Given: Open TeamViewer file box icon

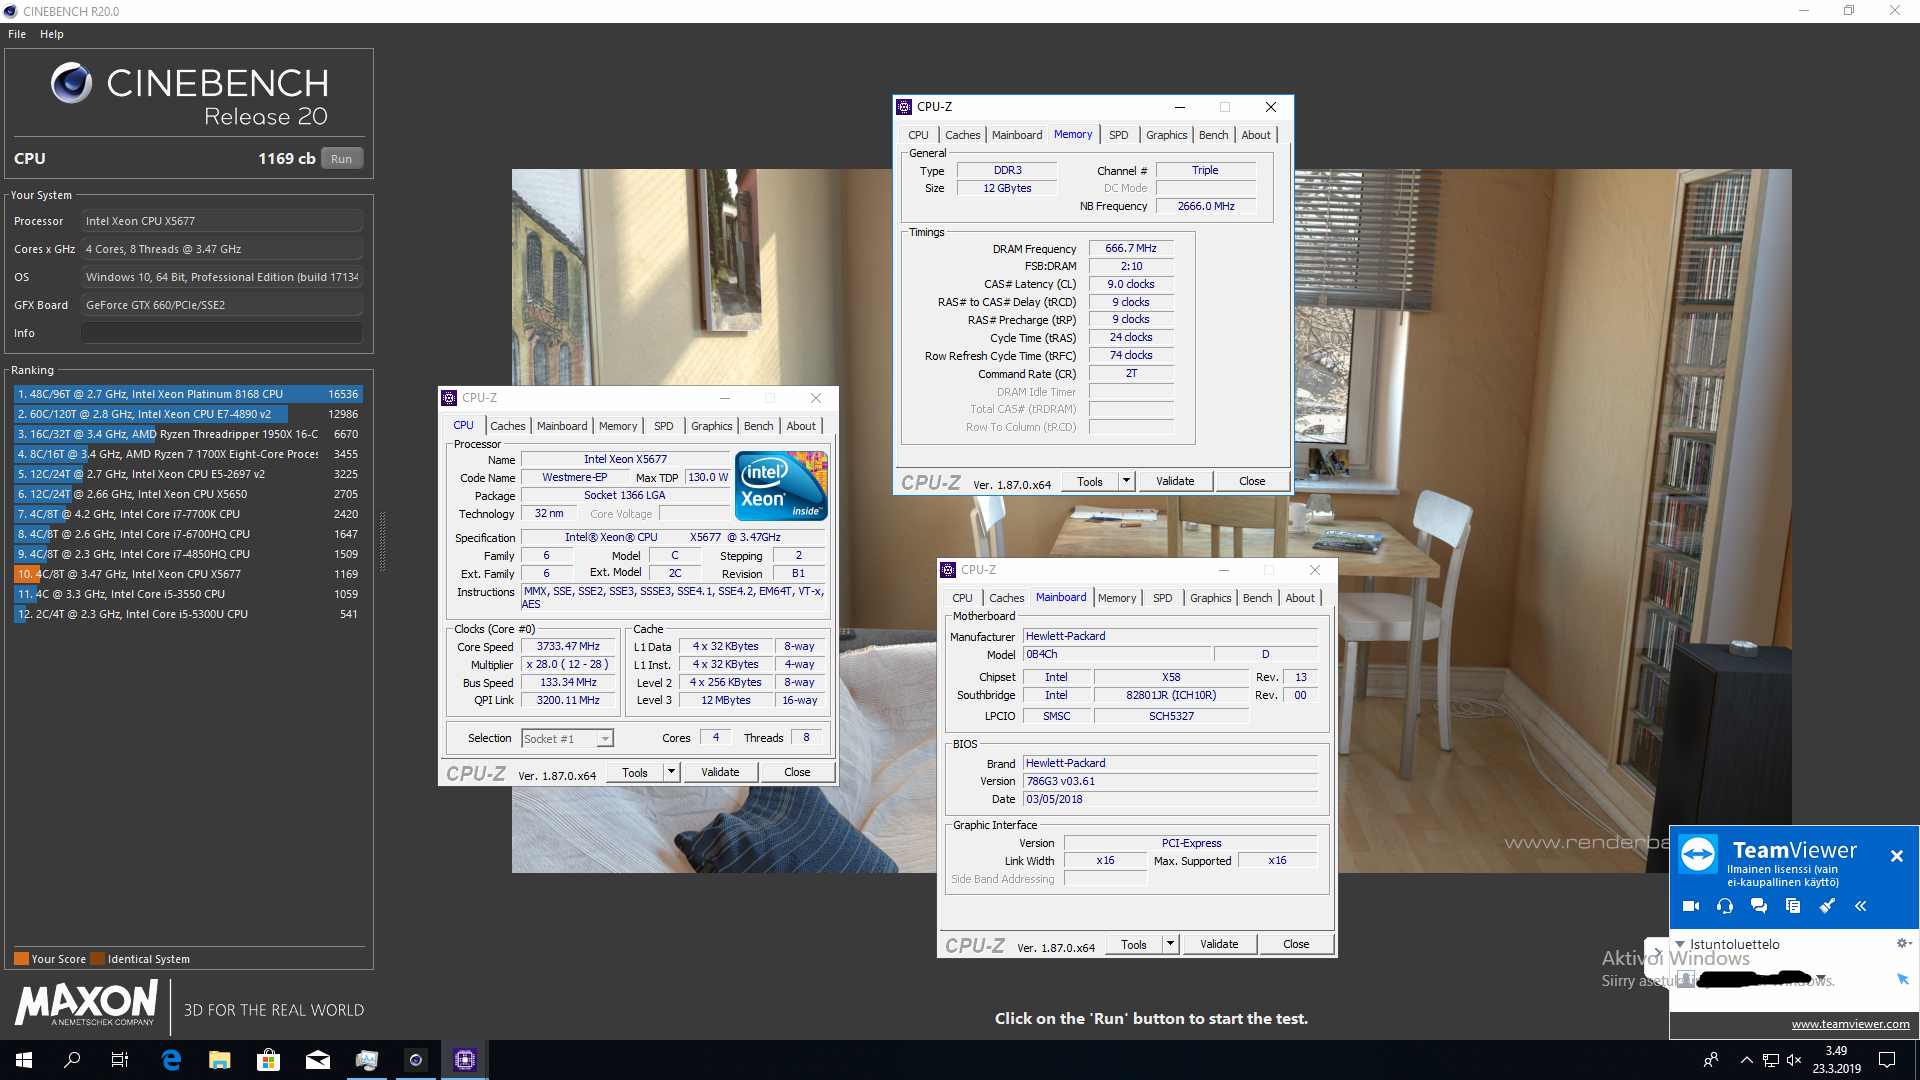Looking at the screenshot, I should 1793,906.
